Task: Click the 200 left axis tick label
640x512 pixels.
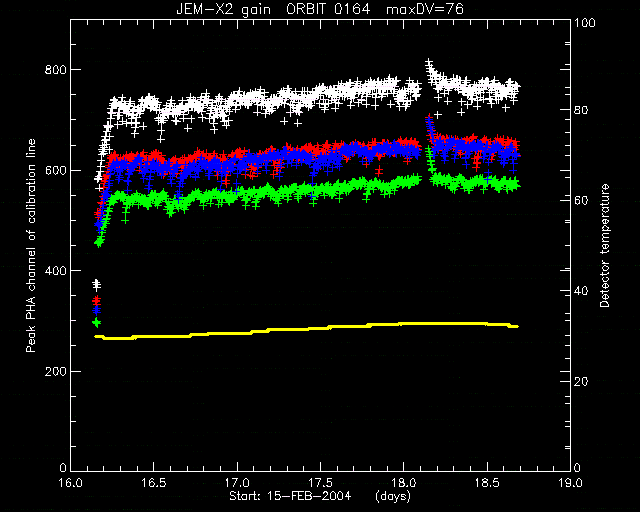Action: (55, 372)
